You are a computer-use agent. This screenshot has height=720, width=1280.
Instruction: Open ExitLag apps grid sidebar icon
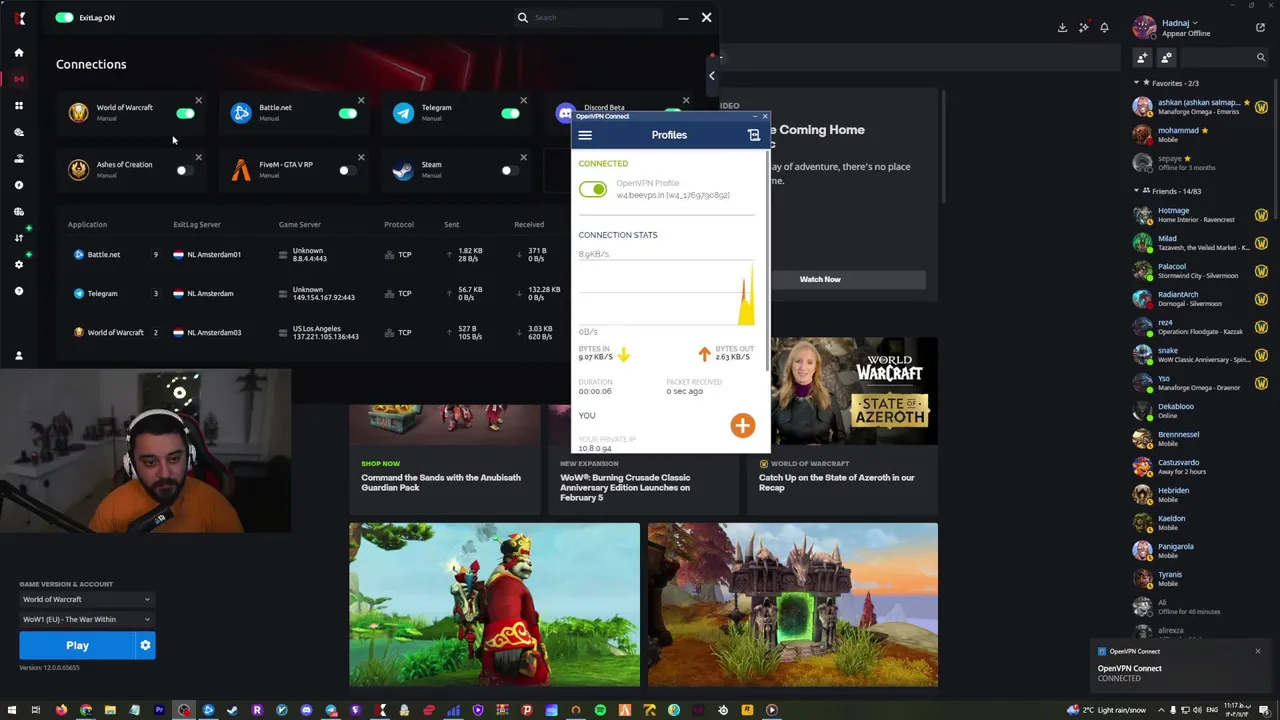(x=18, y=105)
